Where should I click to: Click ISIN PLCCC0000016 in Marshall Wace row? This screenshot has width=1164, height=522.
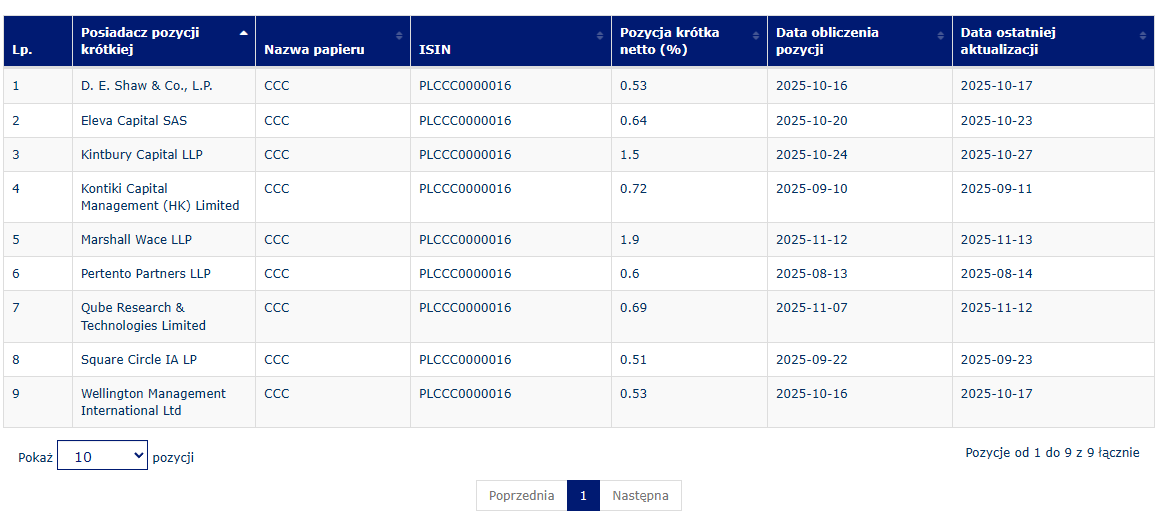[x=465, y=240]
